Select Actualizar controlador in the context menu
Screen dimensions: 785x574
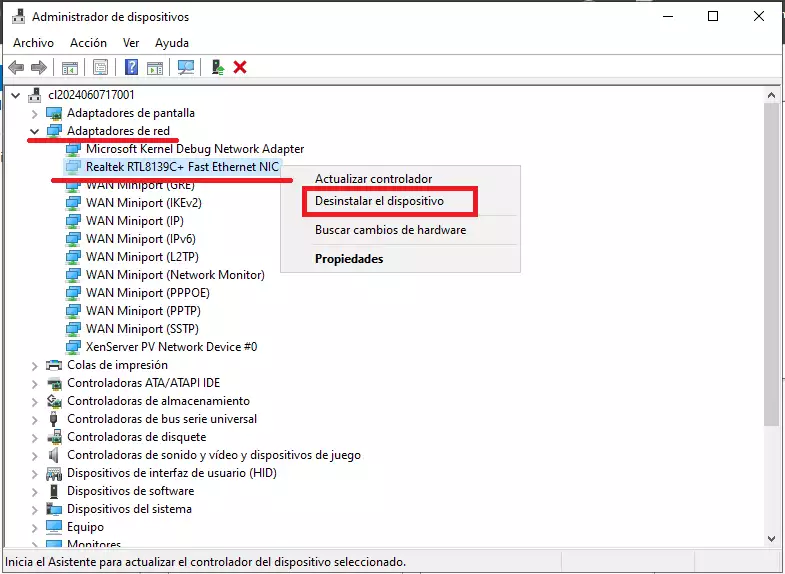373,179
